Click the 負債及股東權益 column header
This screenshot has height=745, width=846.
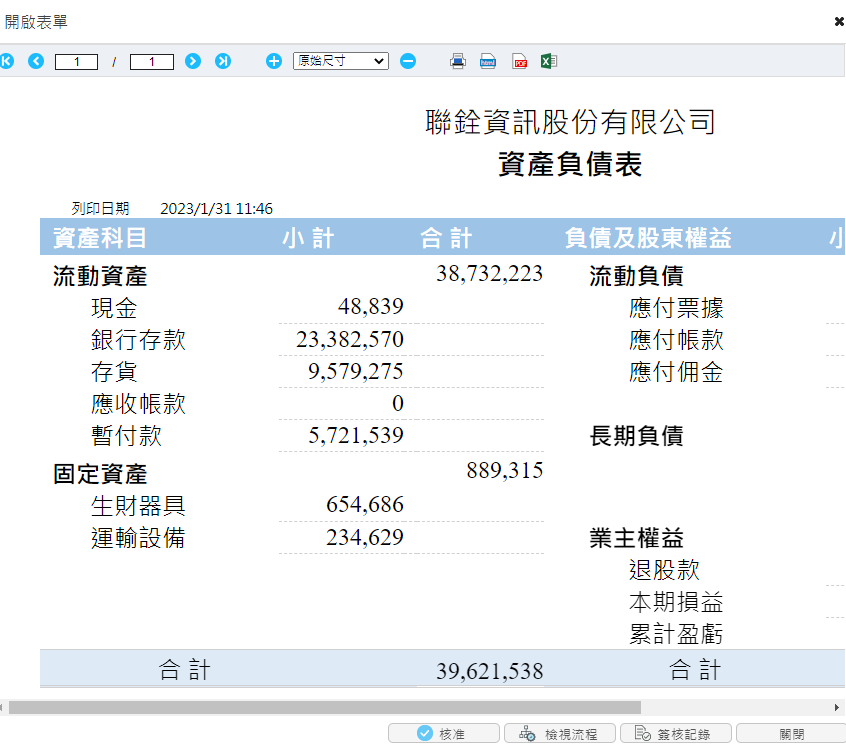point(648,238)
